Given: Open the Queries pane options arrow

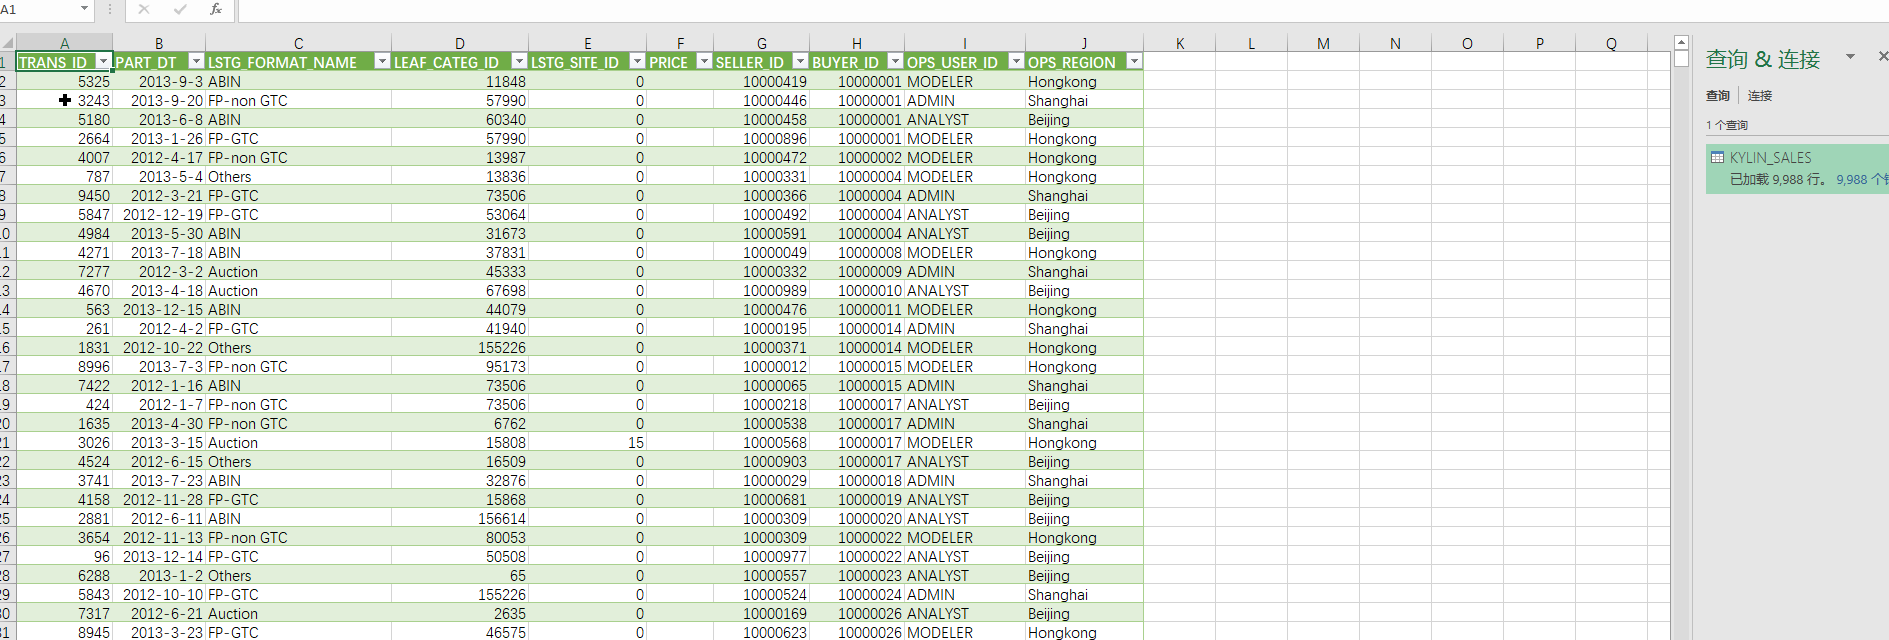Looking at the screenshot, I should (1850, 57).
